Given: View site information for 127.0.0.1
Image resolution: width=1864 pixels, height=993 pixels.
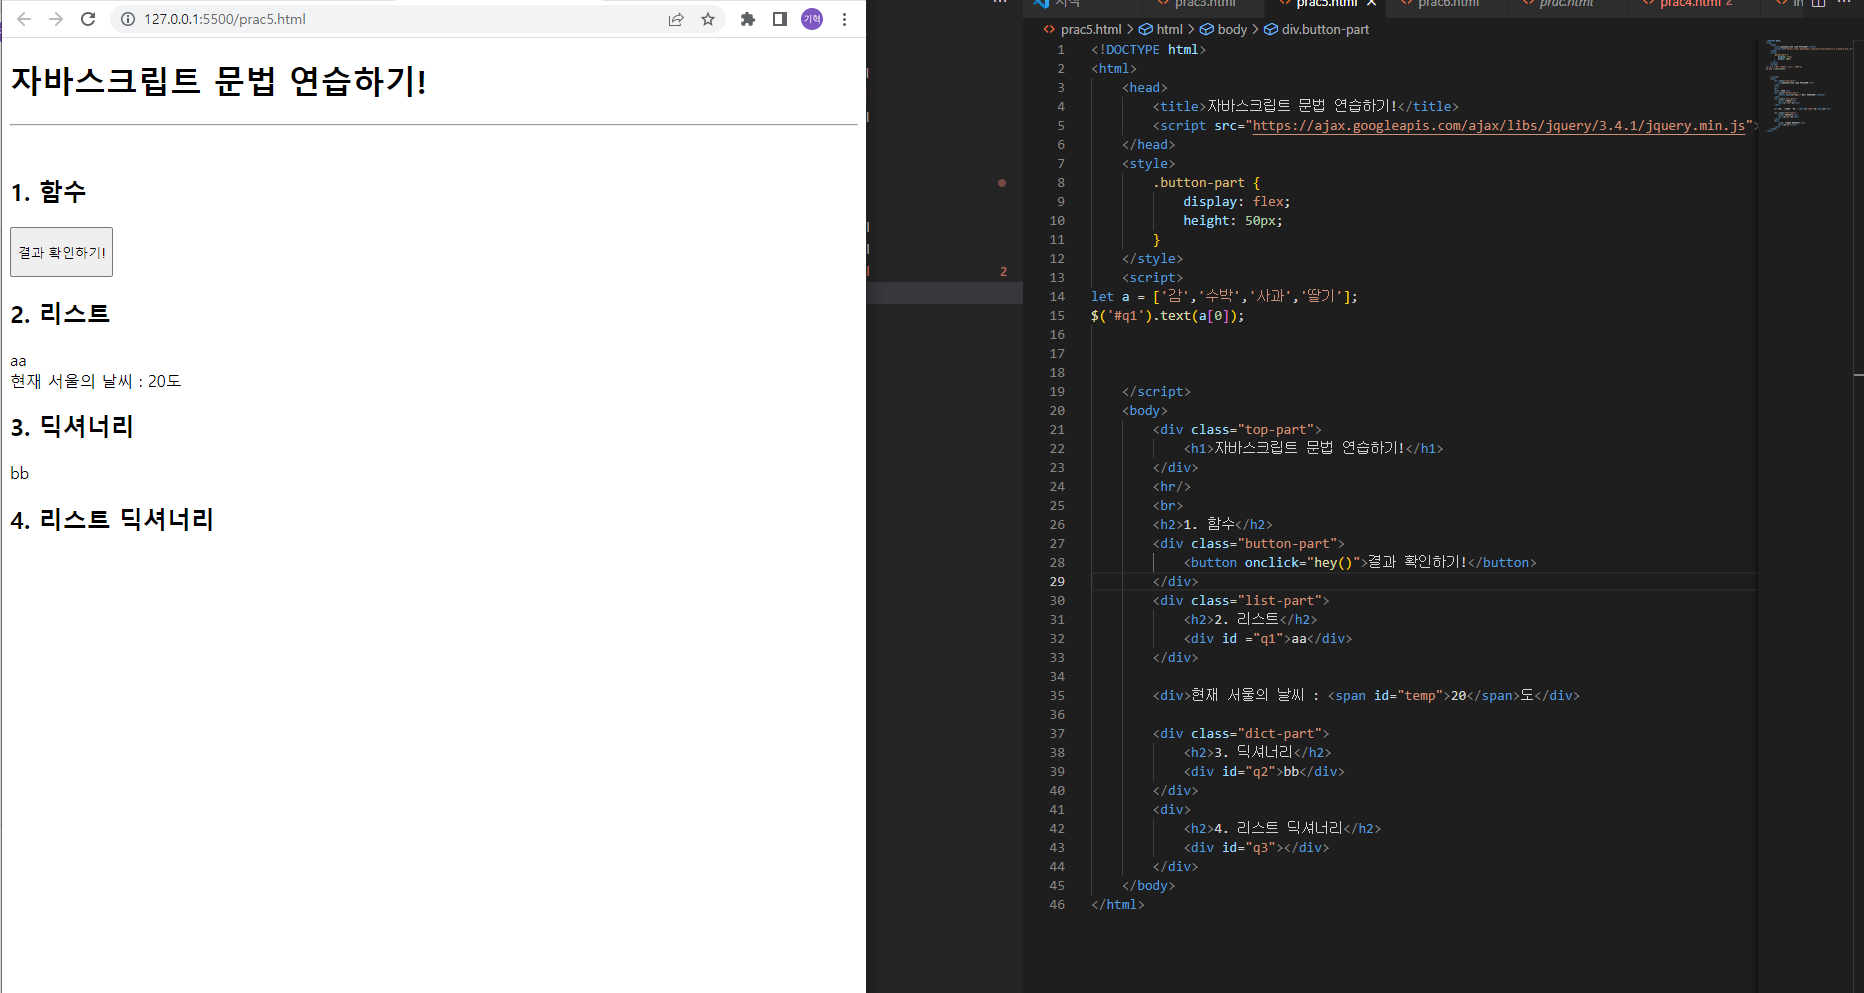Looking at the screenshot, I should (x=128, y=19).
